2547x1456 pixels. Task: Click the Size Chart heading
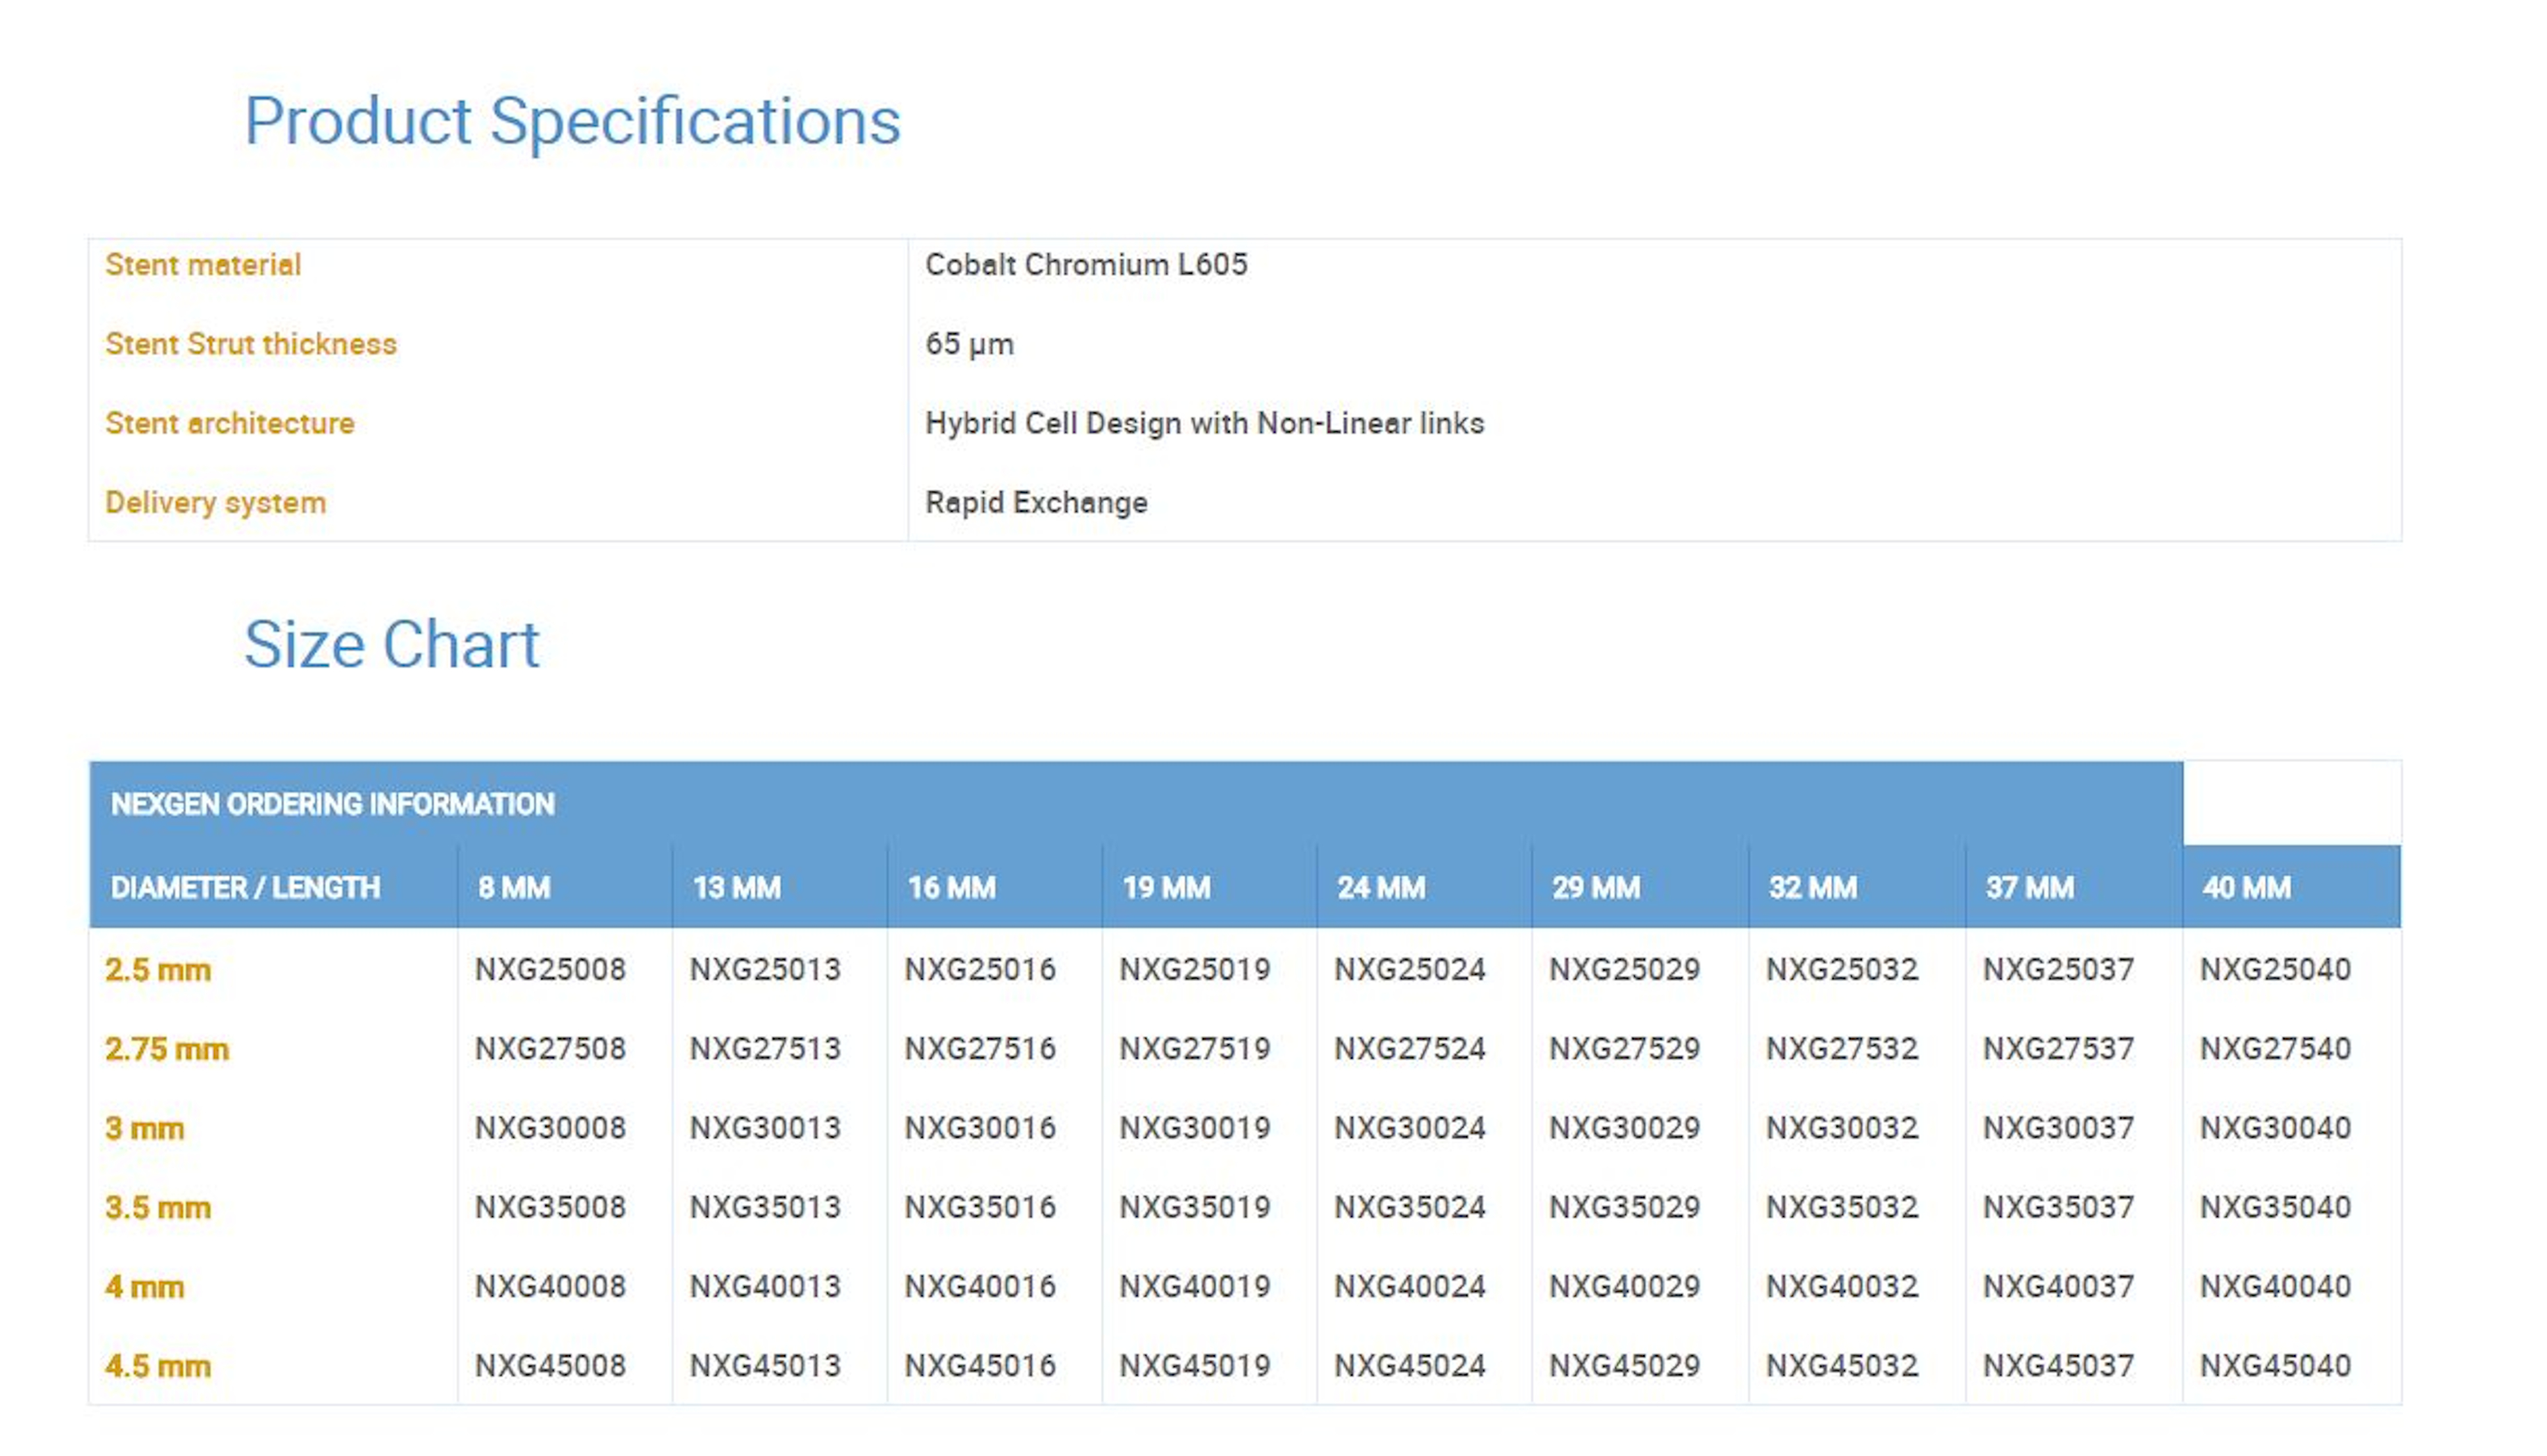(391, 644)
